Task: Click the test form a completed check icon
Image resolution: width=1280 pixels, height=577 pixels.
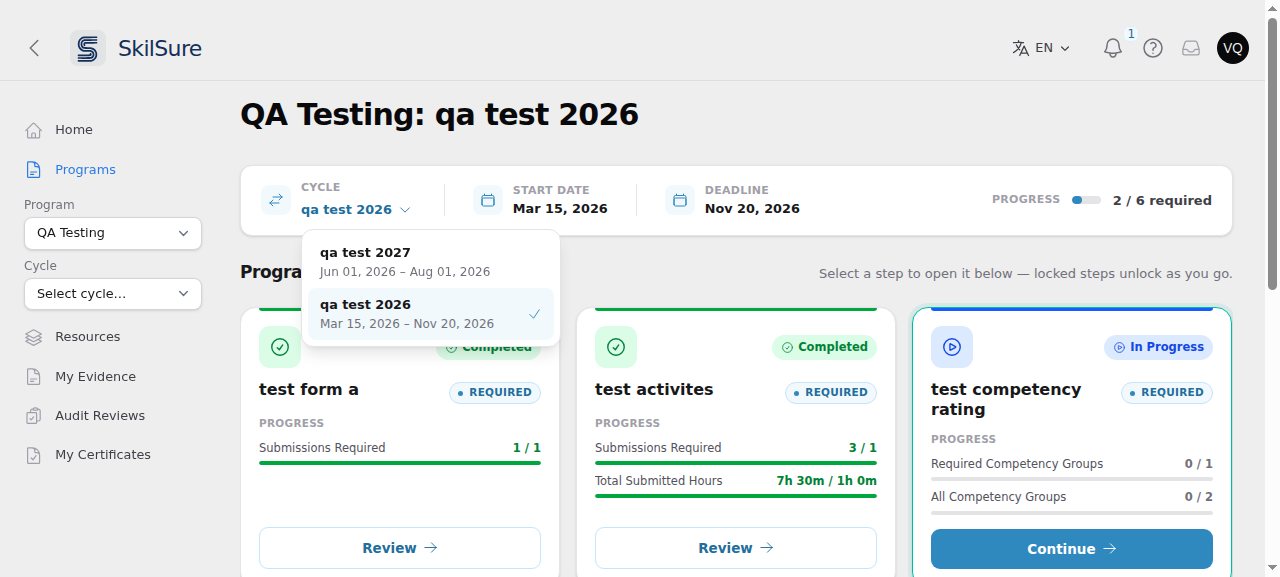Action: (280, 347)
